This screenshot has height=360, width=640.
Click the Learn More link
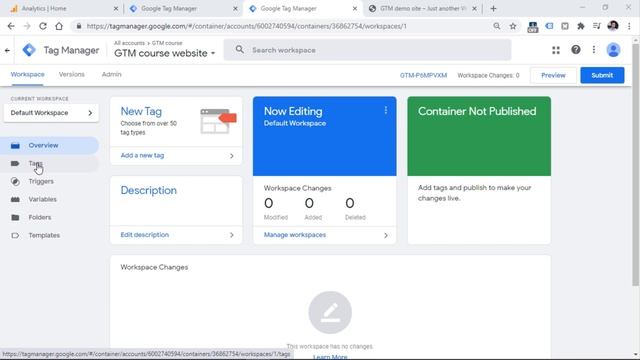coord(330,357)
